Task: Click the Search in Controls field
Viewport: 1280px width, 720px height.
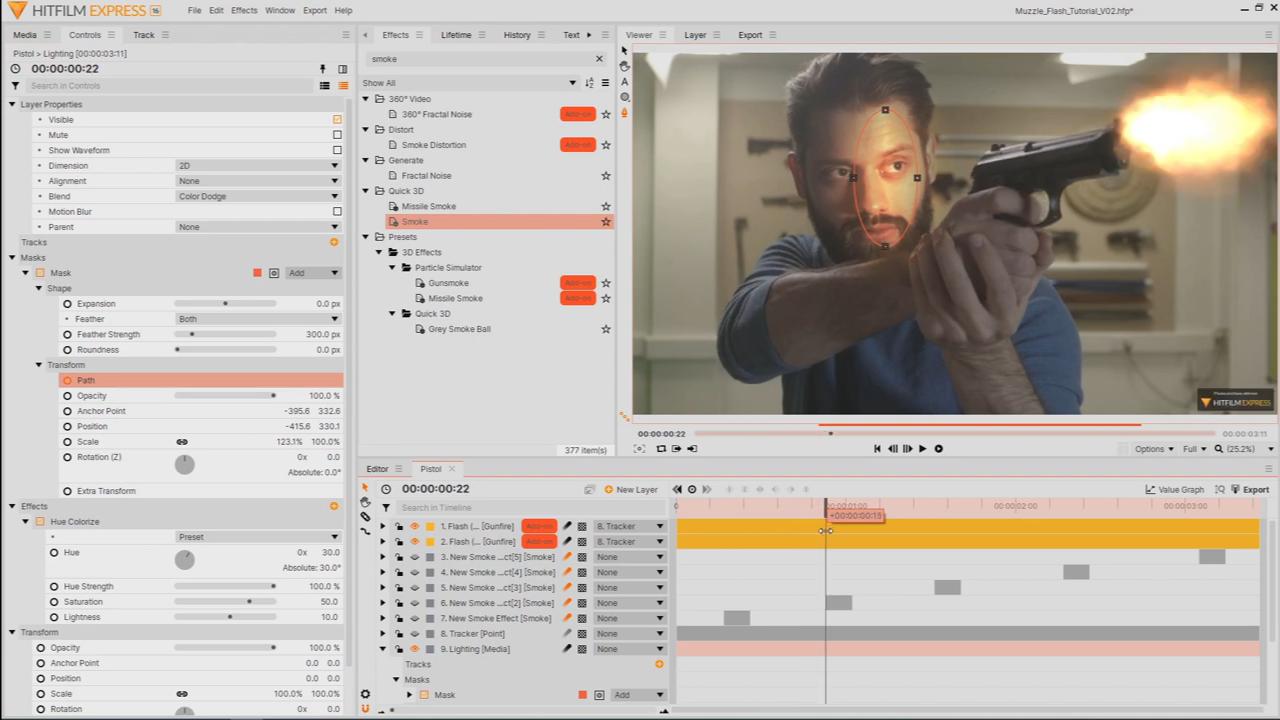Action: (168, 86)
